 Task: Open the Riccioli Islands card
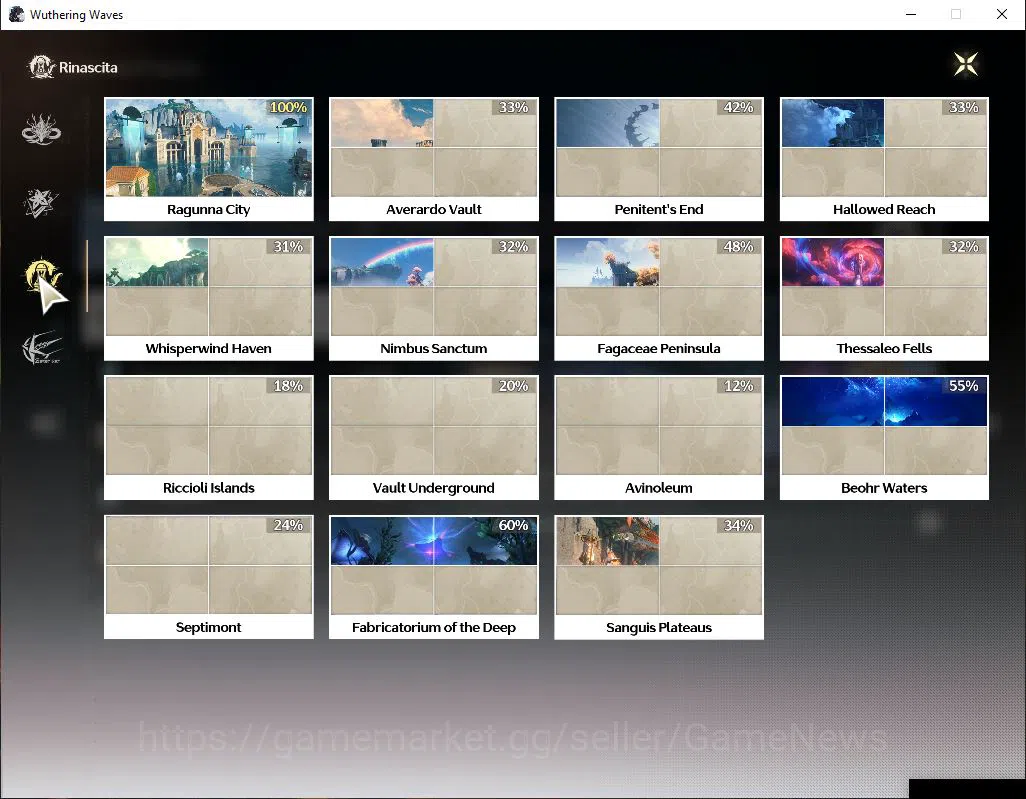(x=209, y=438)
